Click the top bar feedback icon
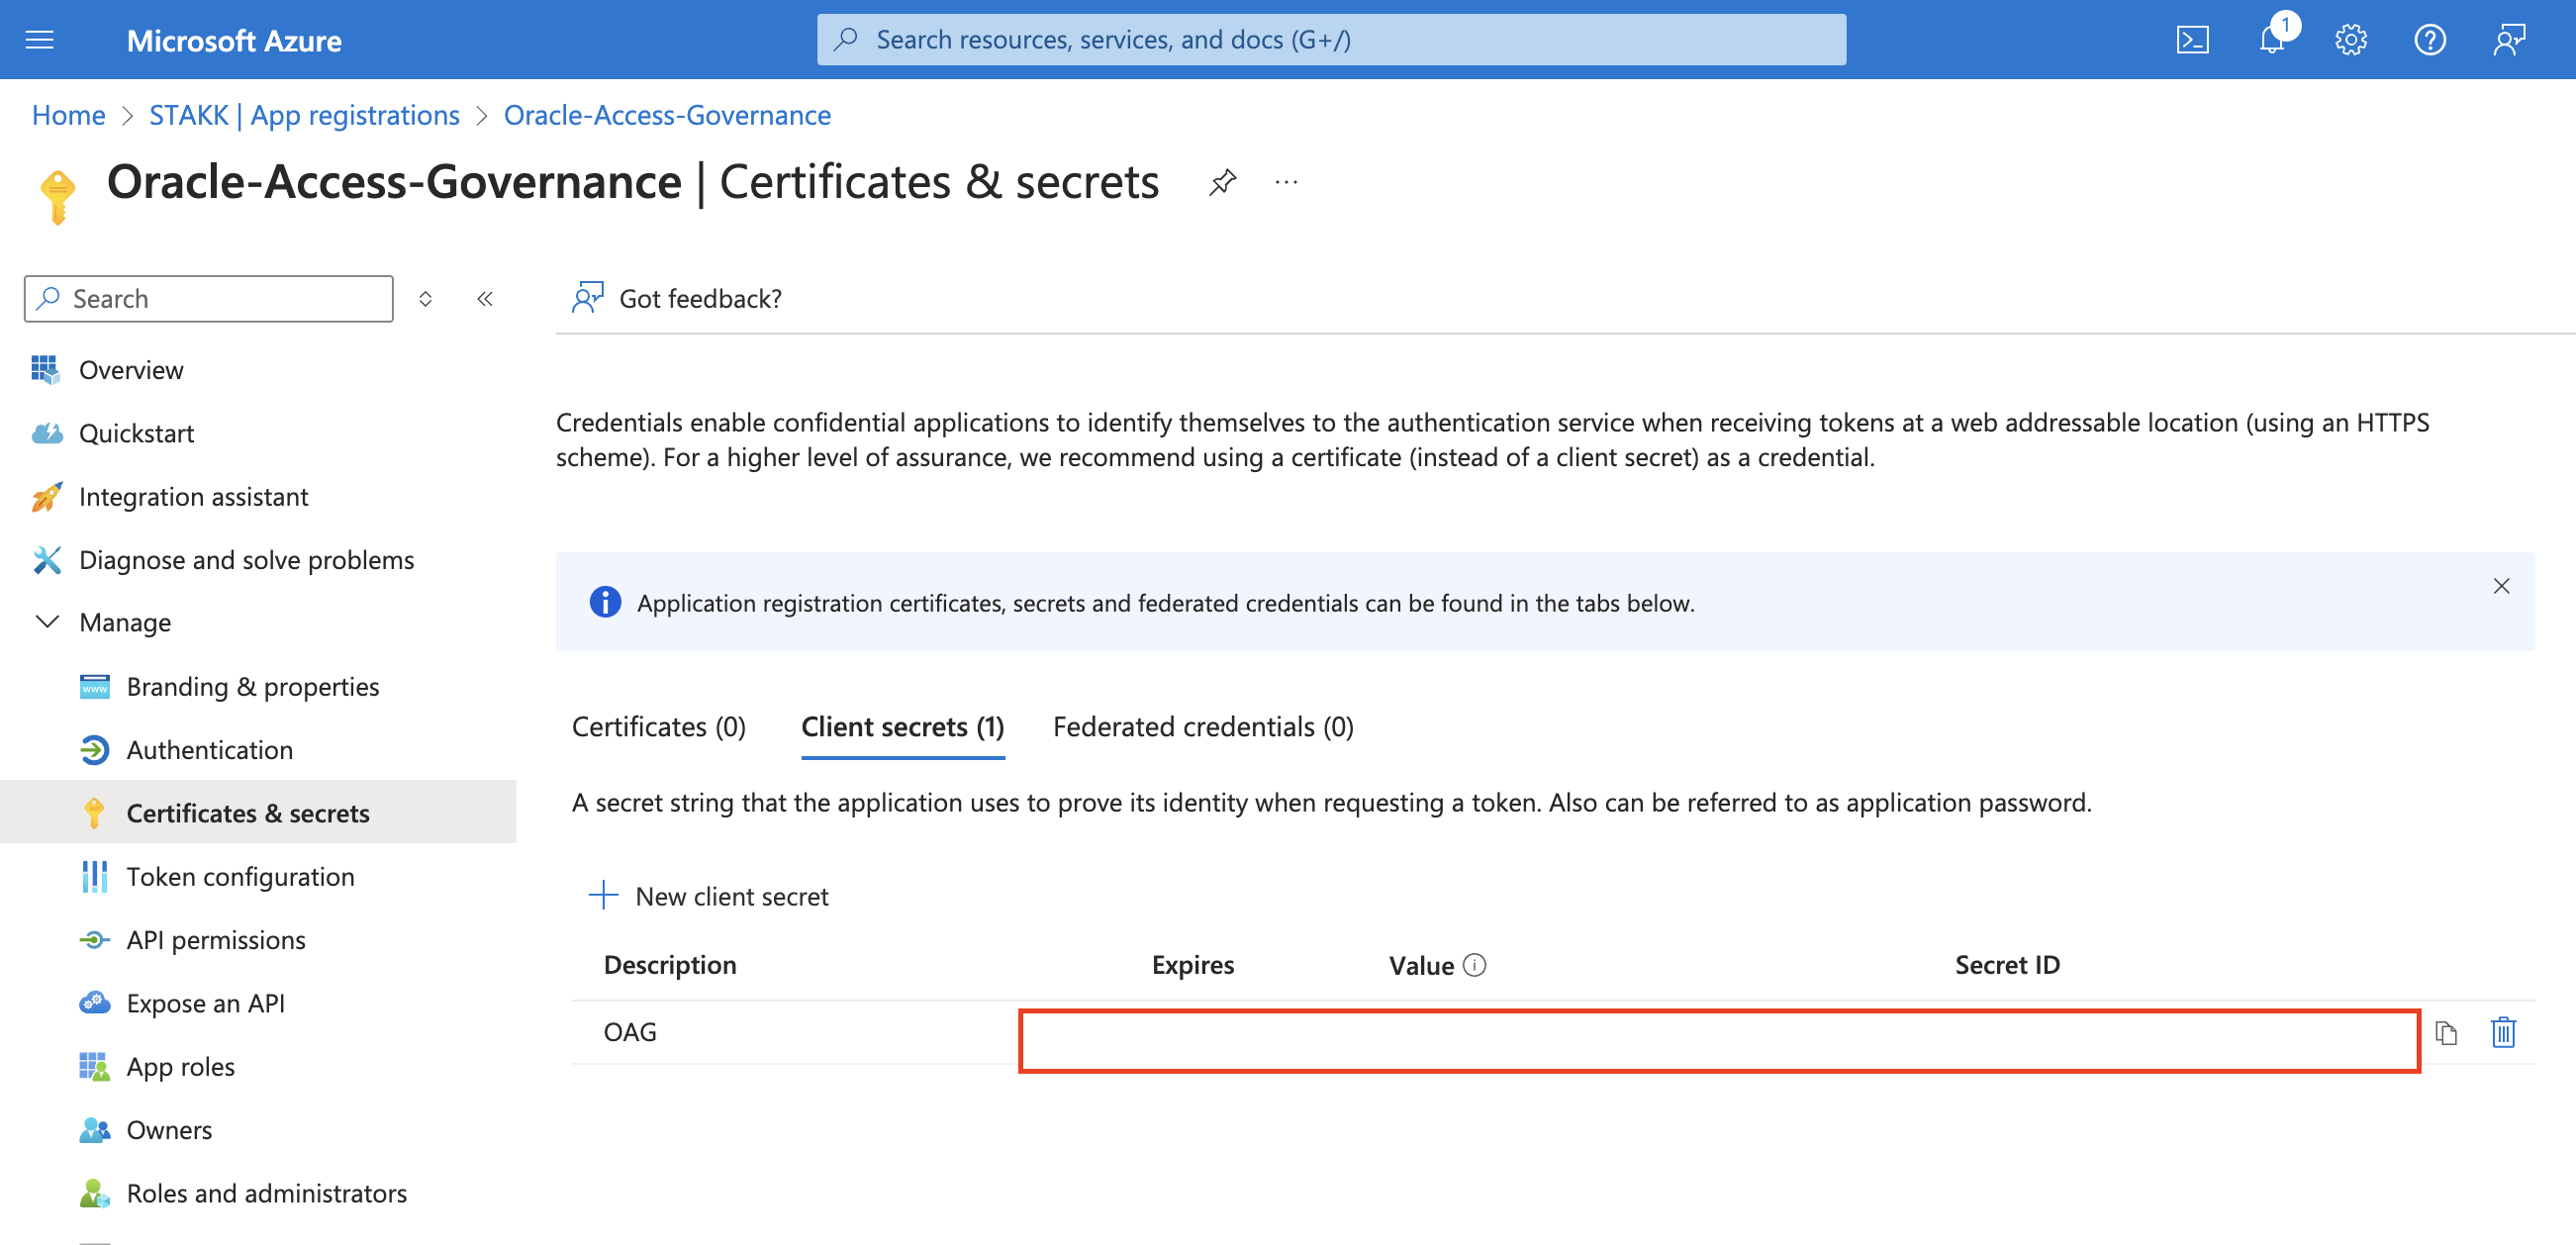Image resolution: width=2576 pixels, height=1245 pixels. click(2509, 40)
